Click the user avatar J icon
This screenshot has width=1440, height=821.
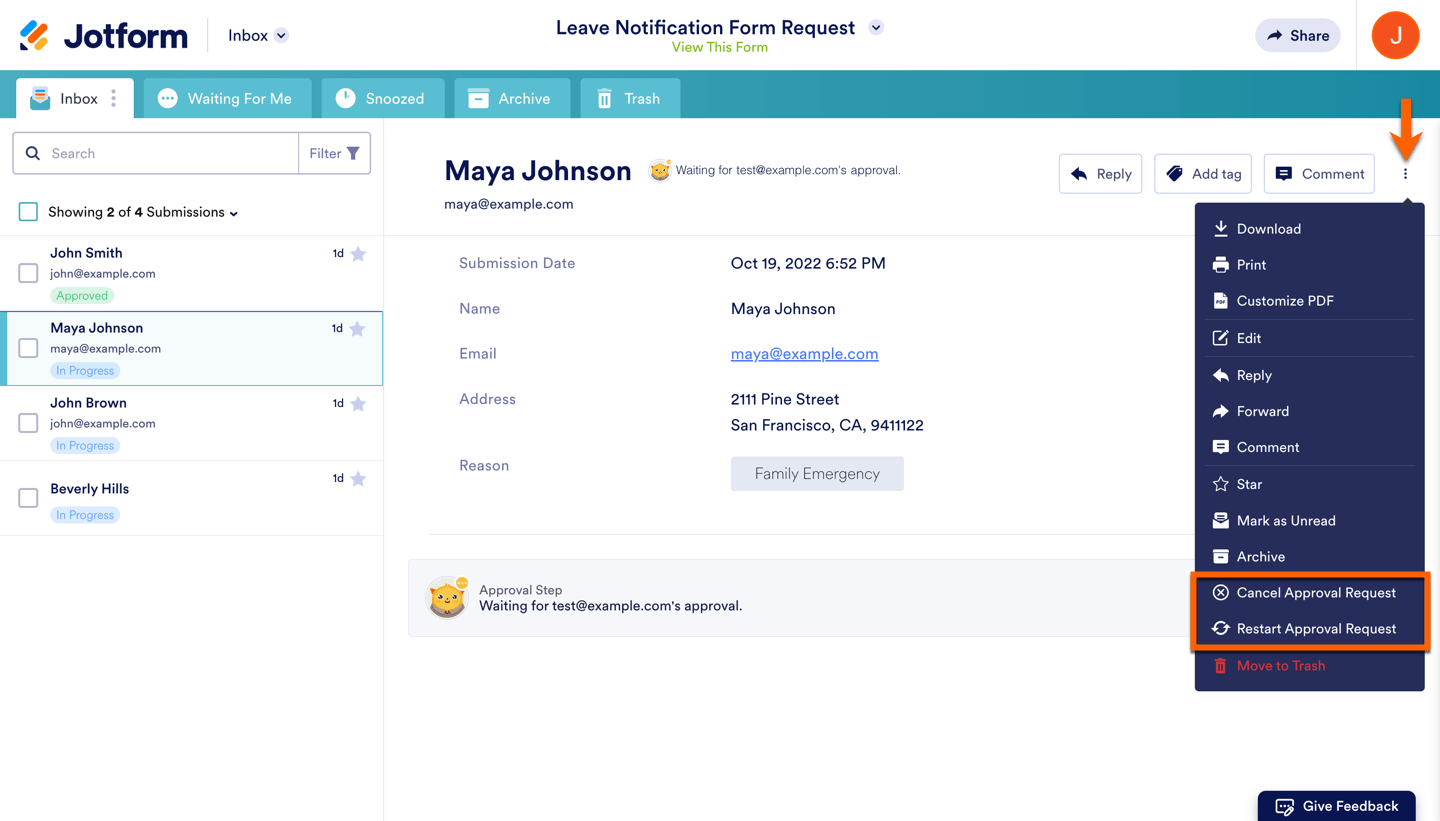pos(1395,35)
